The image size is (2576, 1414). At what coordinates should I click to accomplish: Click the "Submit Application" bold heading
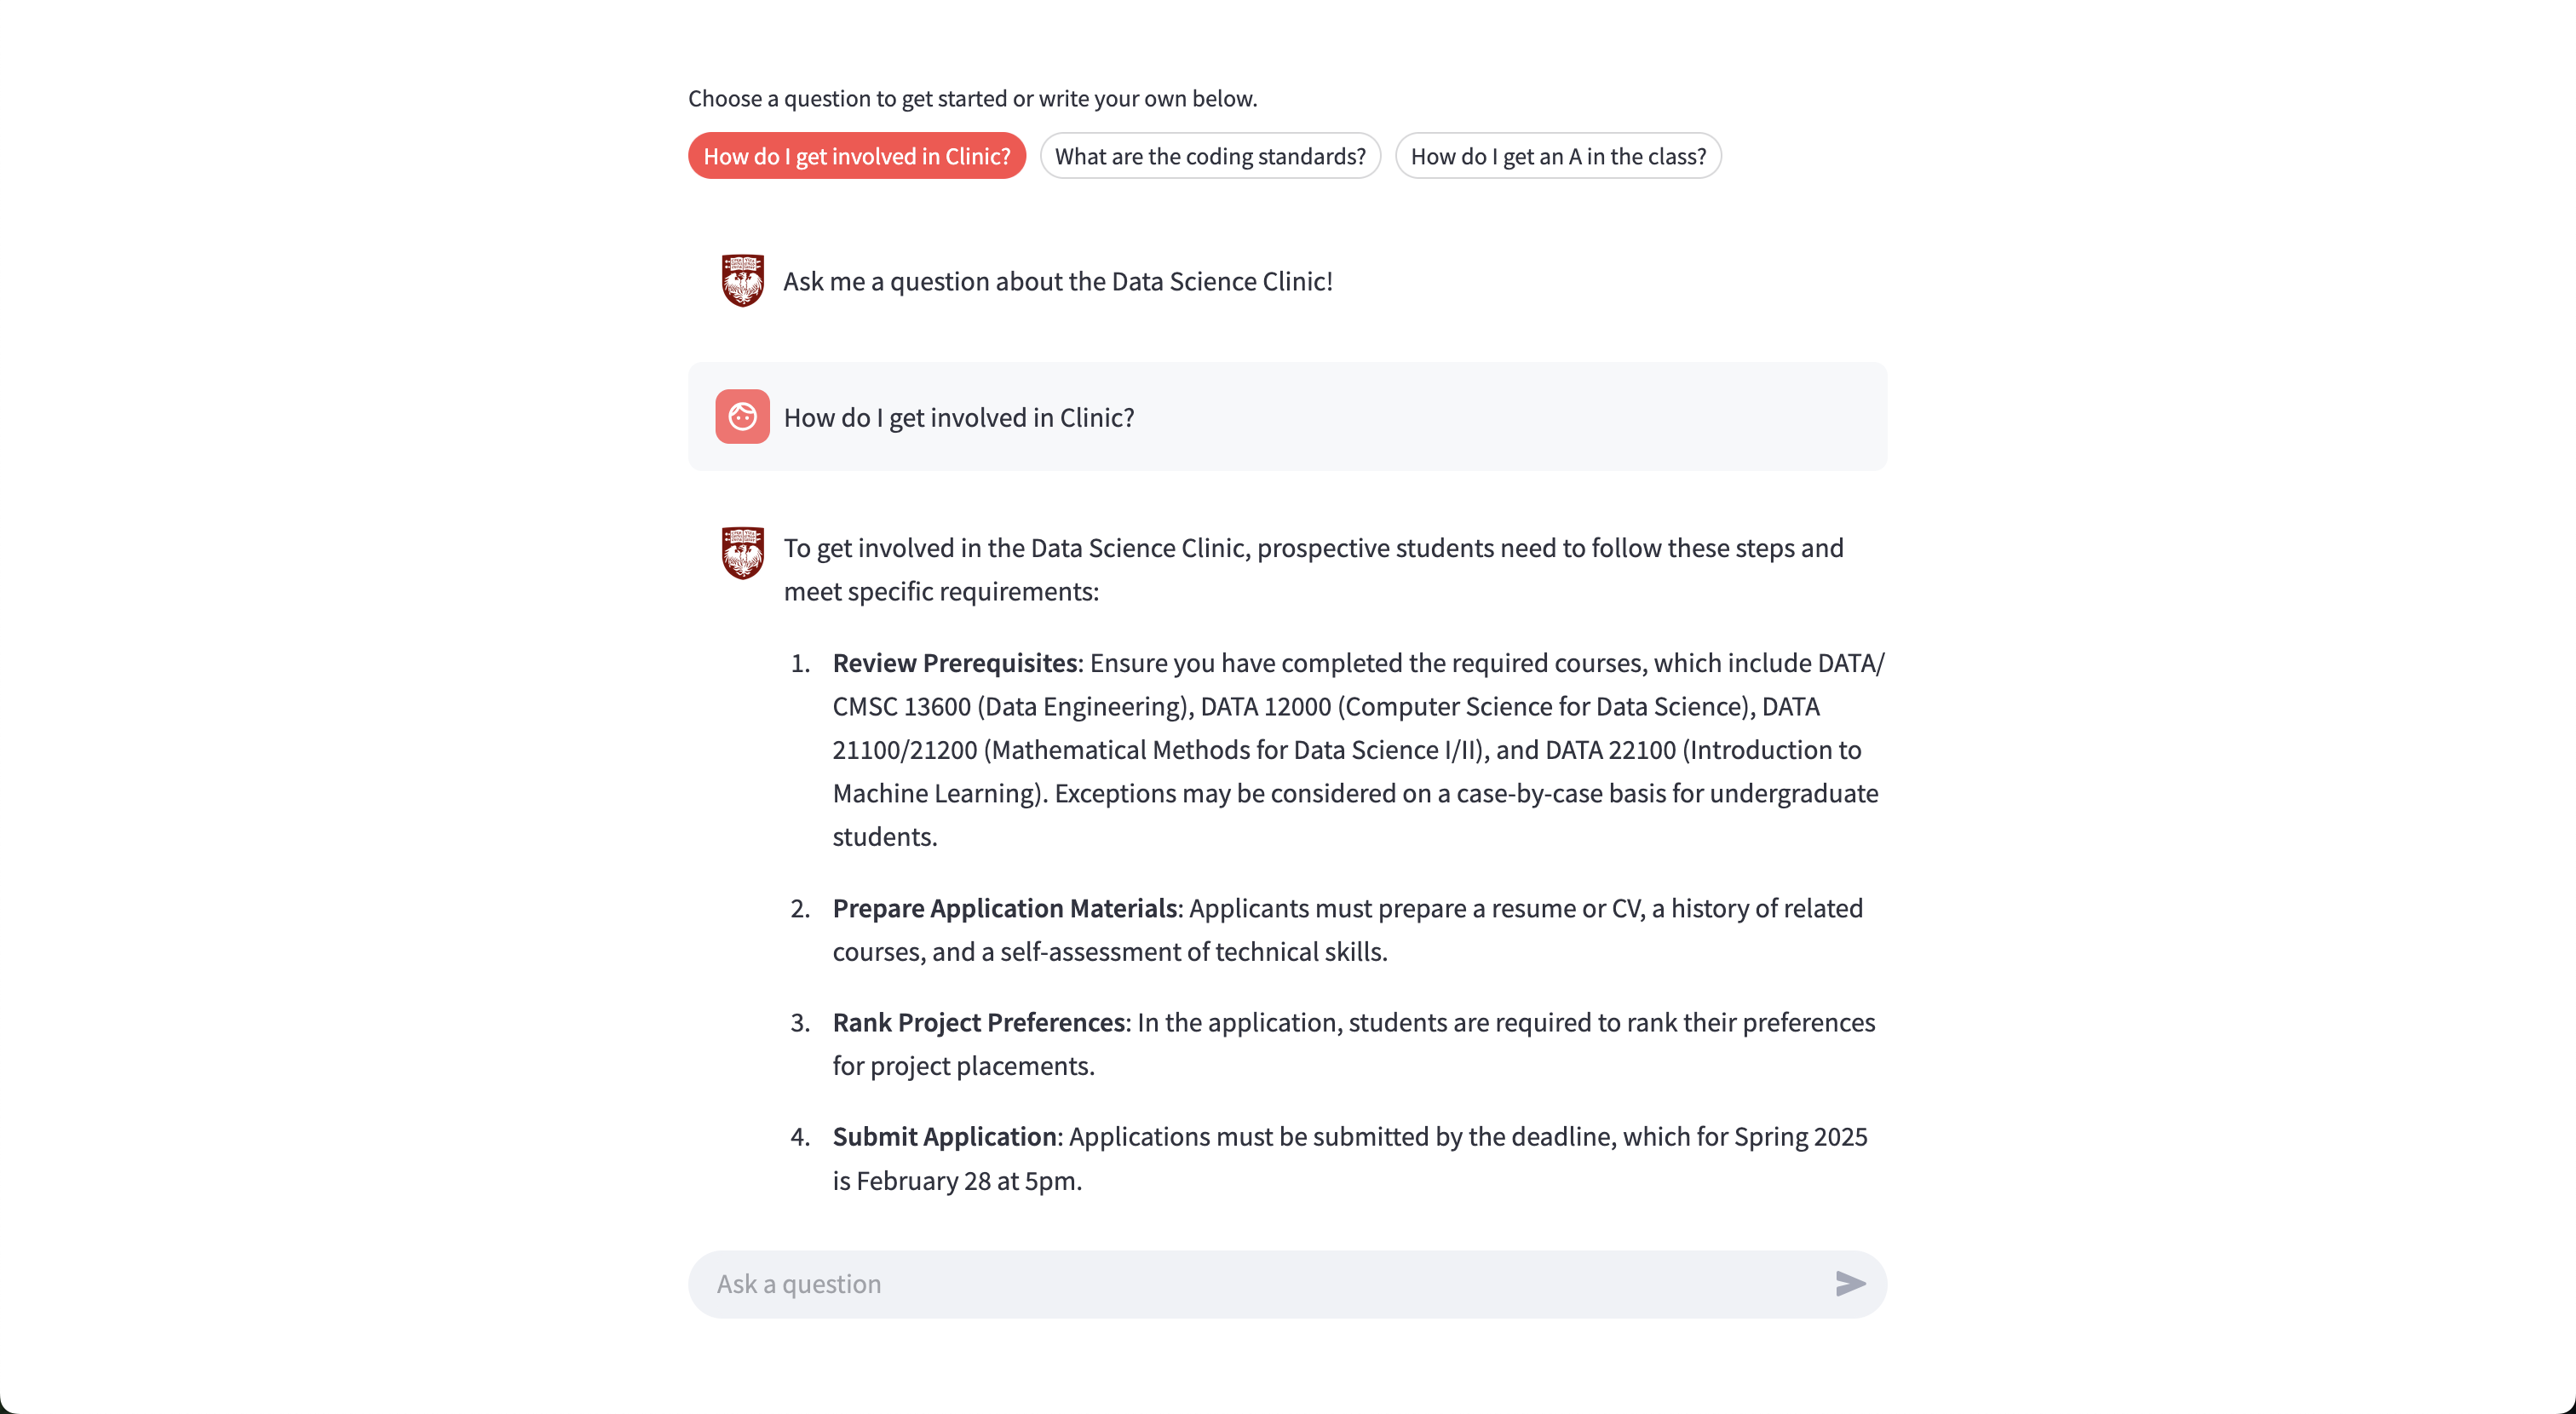pos(944,1136)
